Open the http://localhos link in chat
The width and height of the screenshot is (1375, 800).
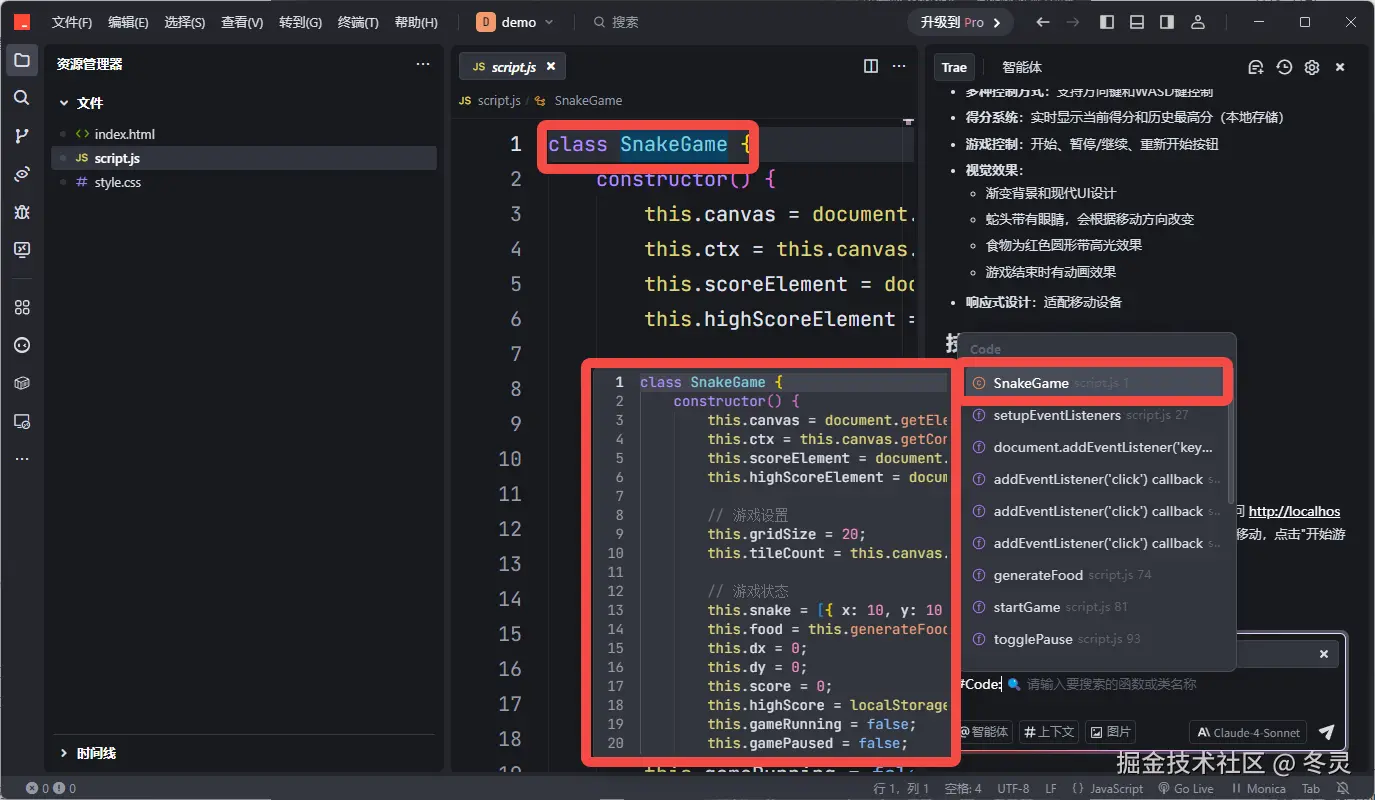(x=1294, y=511)
